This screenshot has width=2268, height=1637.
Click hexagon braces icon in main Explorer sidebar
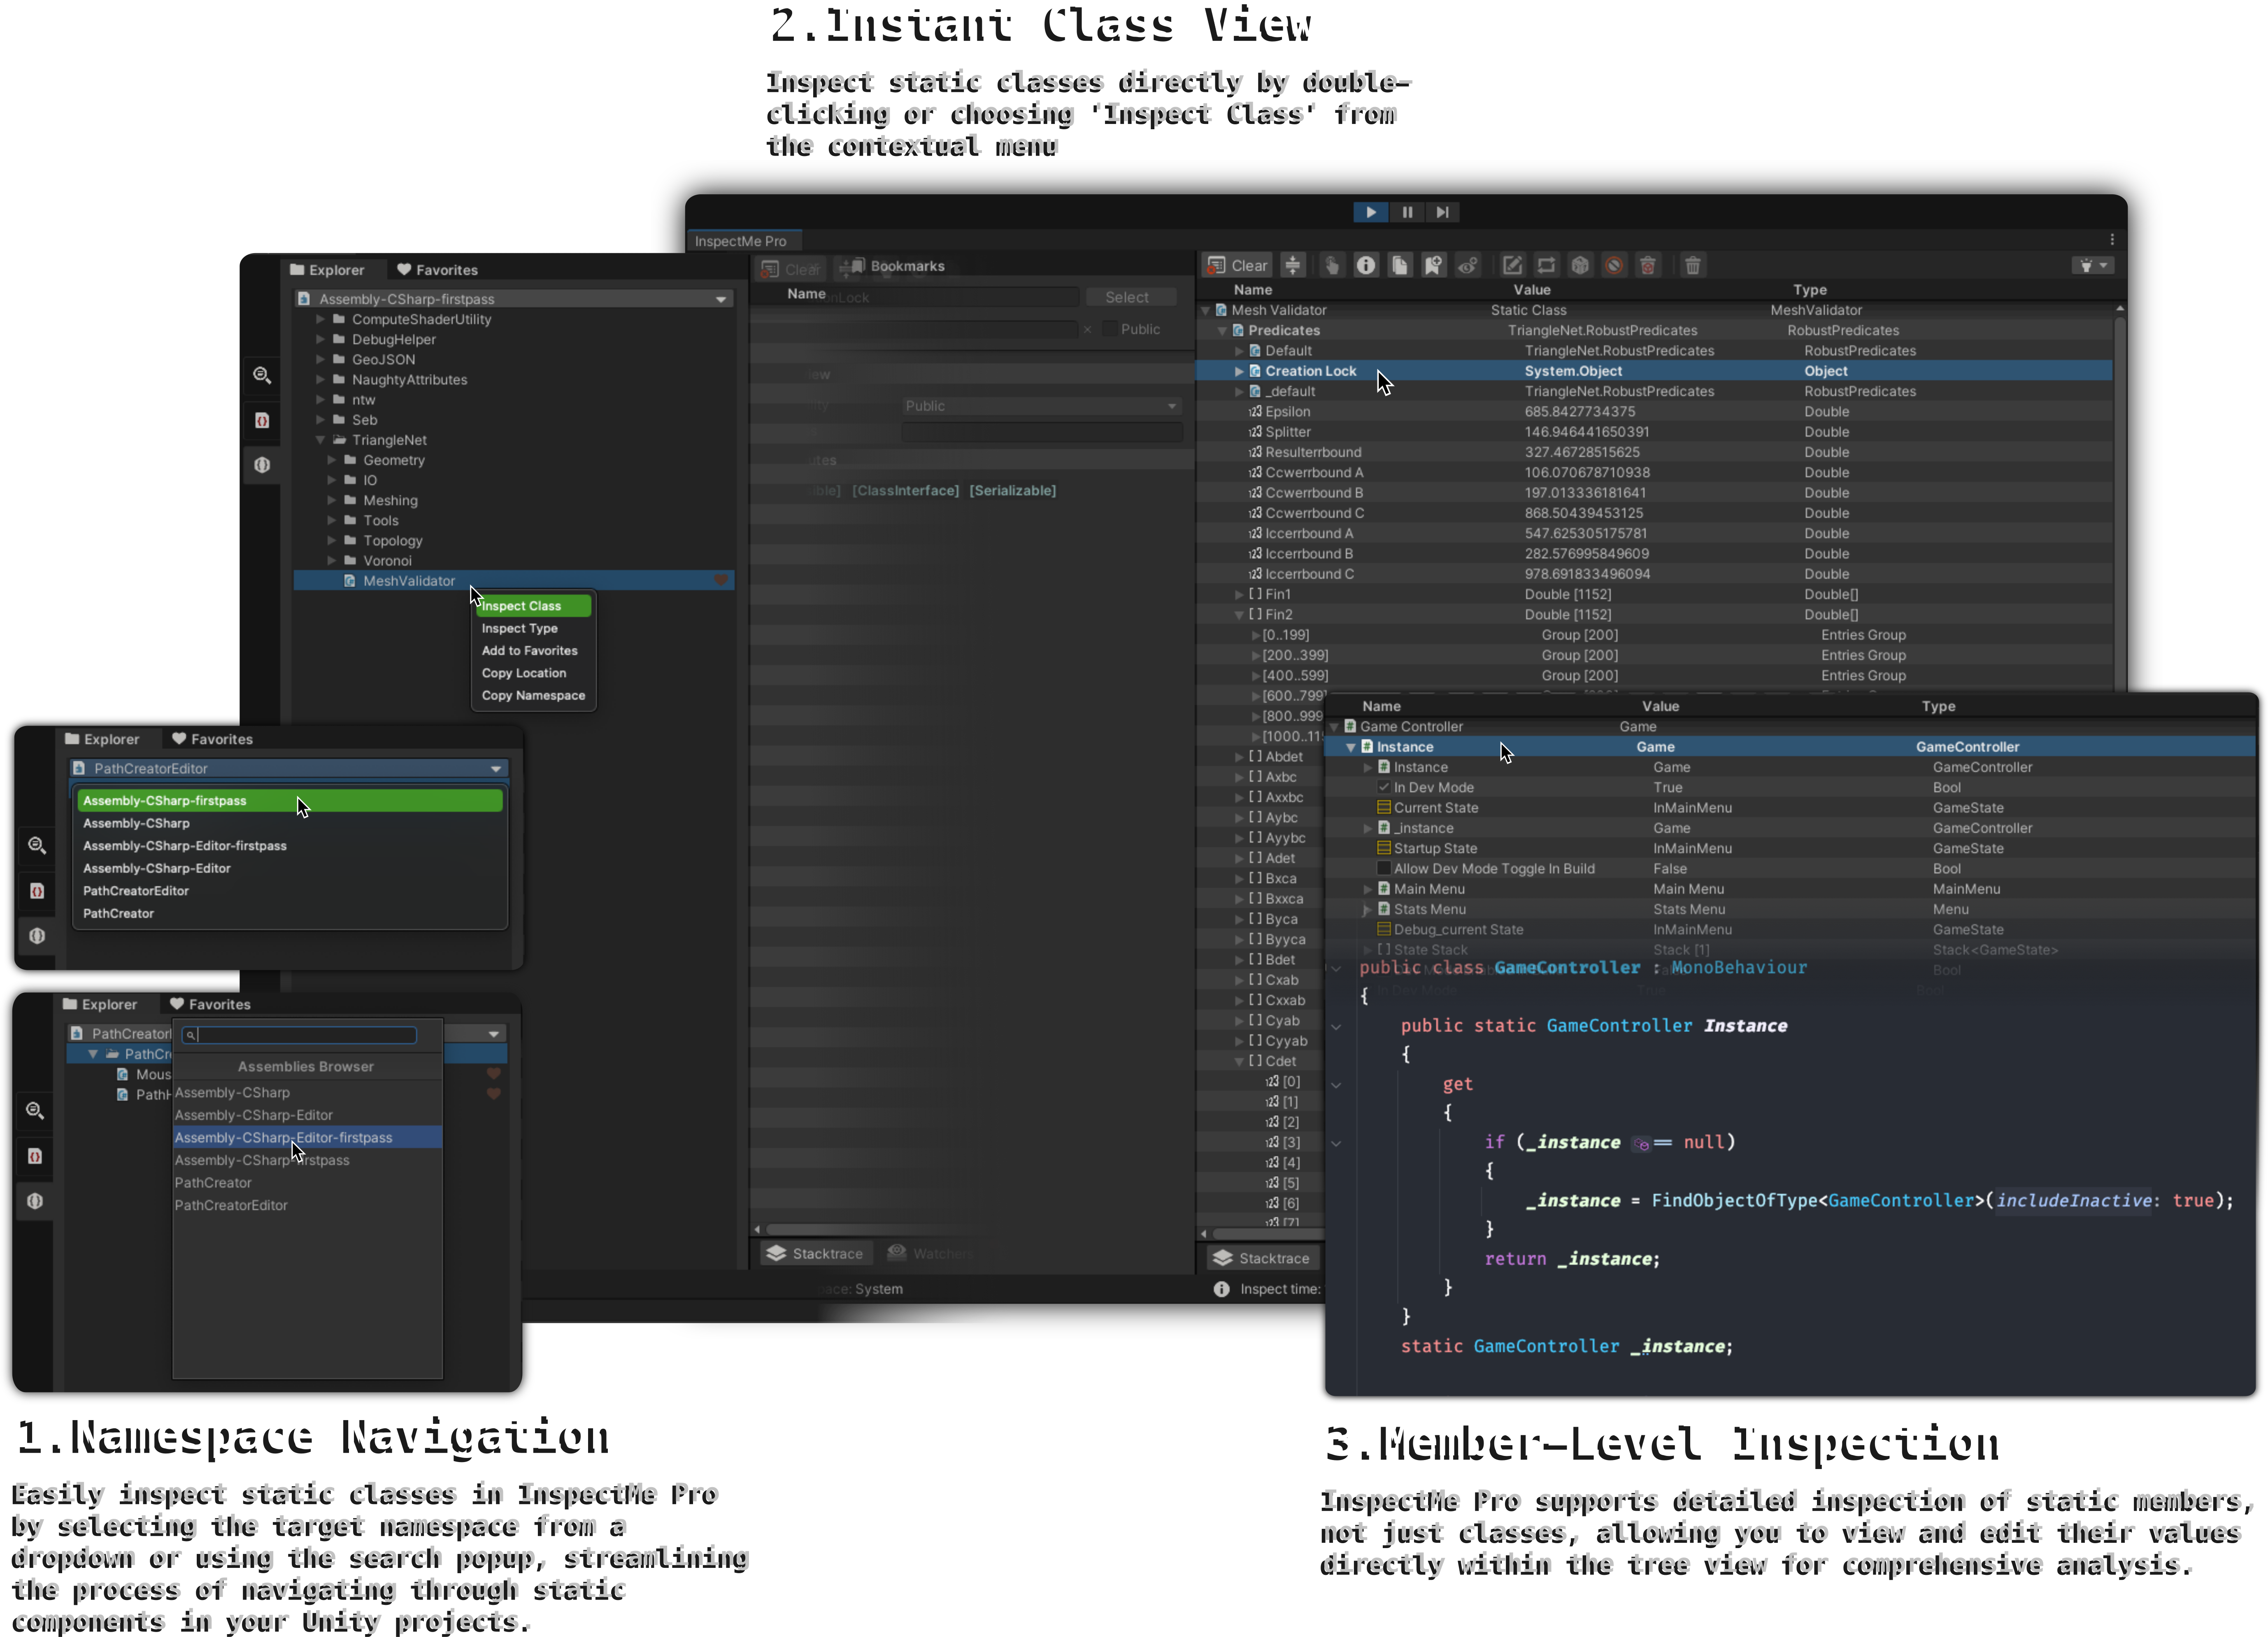pyautogui.click(x=262, y=465)
